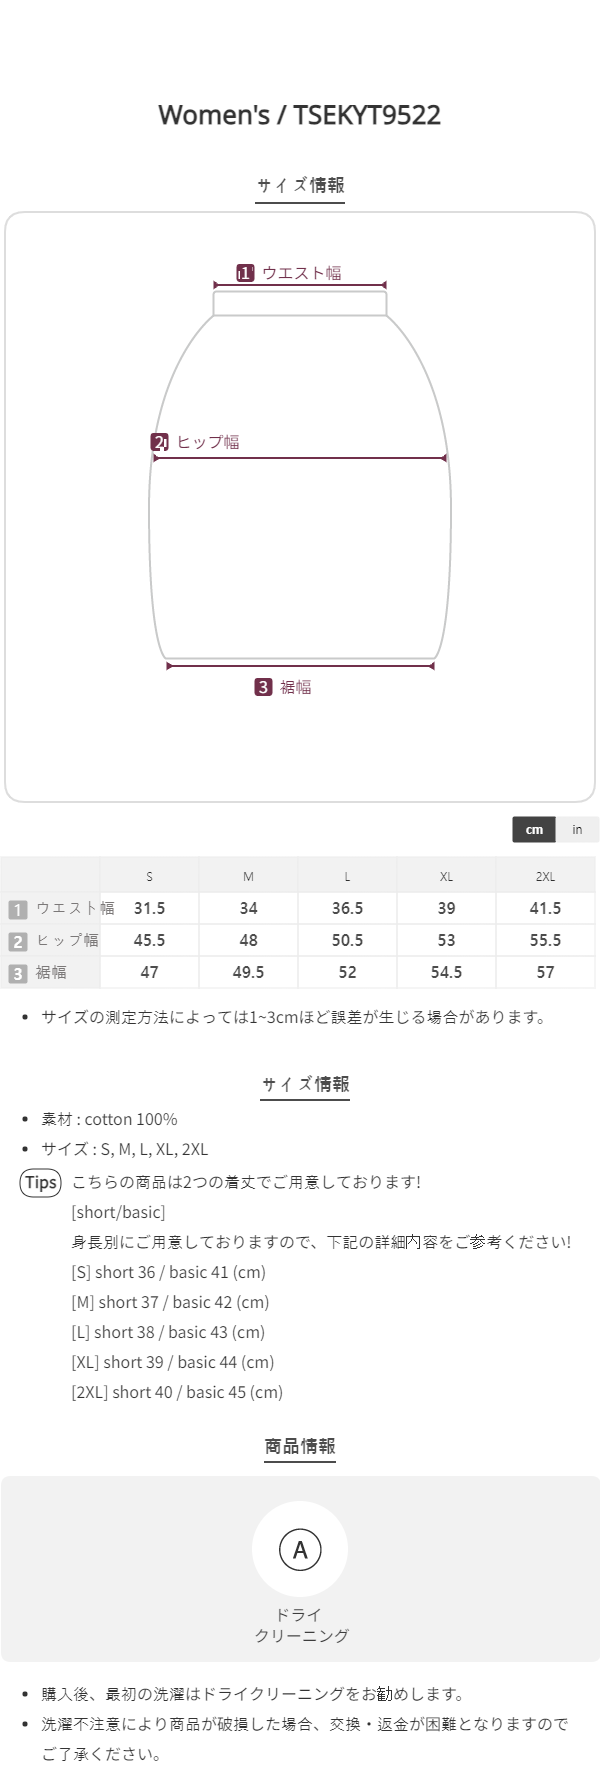Click the dry cleaning circled A icon
Image resolution: width=600 pixels, height=1787 pixels.
click(300, 1550)
